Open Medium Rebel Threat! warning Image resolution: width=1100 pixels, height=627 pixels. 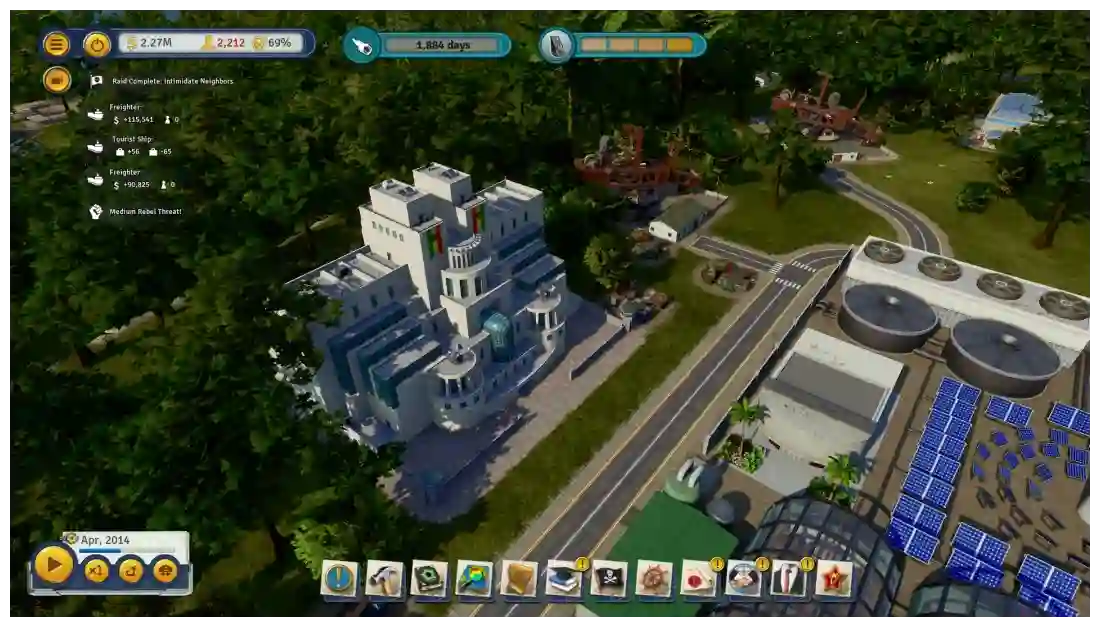tap(145, 211)
